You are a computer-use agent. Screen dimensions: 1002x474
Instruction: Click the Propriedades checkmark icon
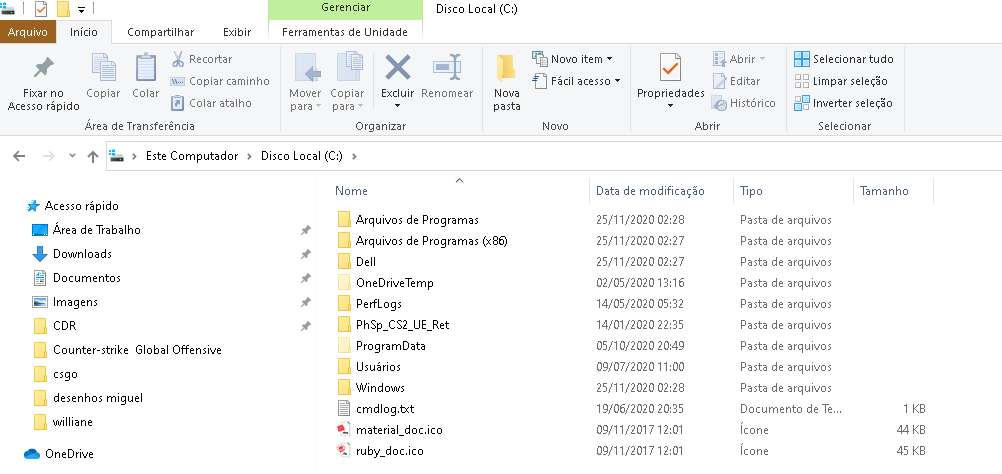pyautogui.click(x=670, y=67)
